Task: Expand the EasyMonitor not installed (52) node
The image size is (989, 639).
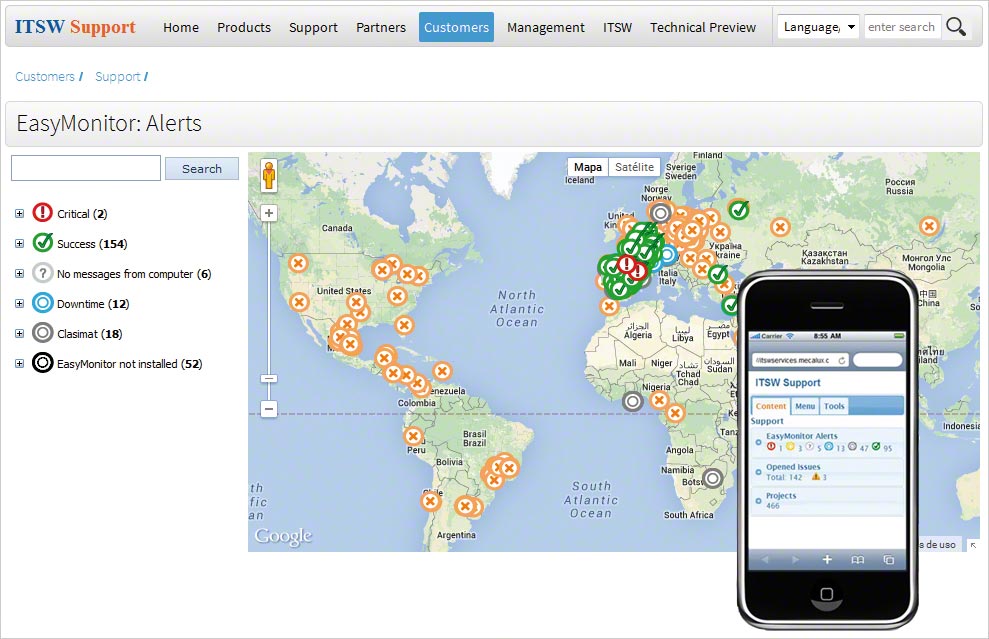Action: (x=20, y=363)
